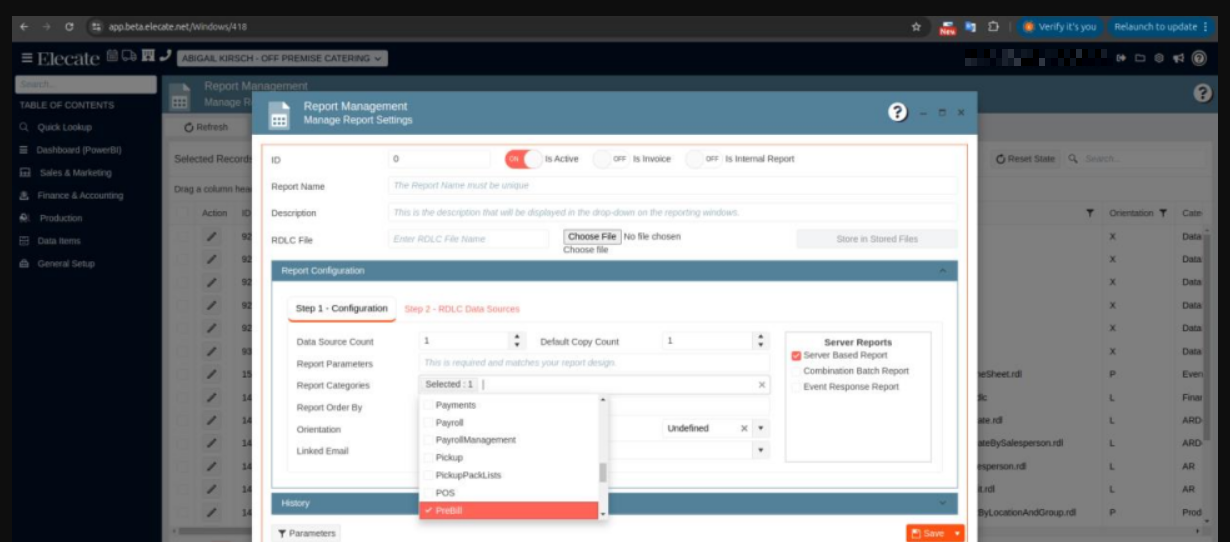Click the megaphone announcements icon in top bar

point(1178,58)
